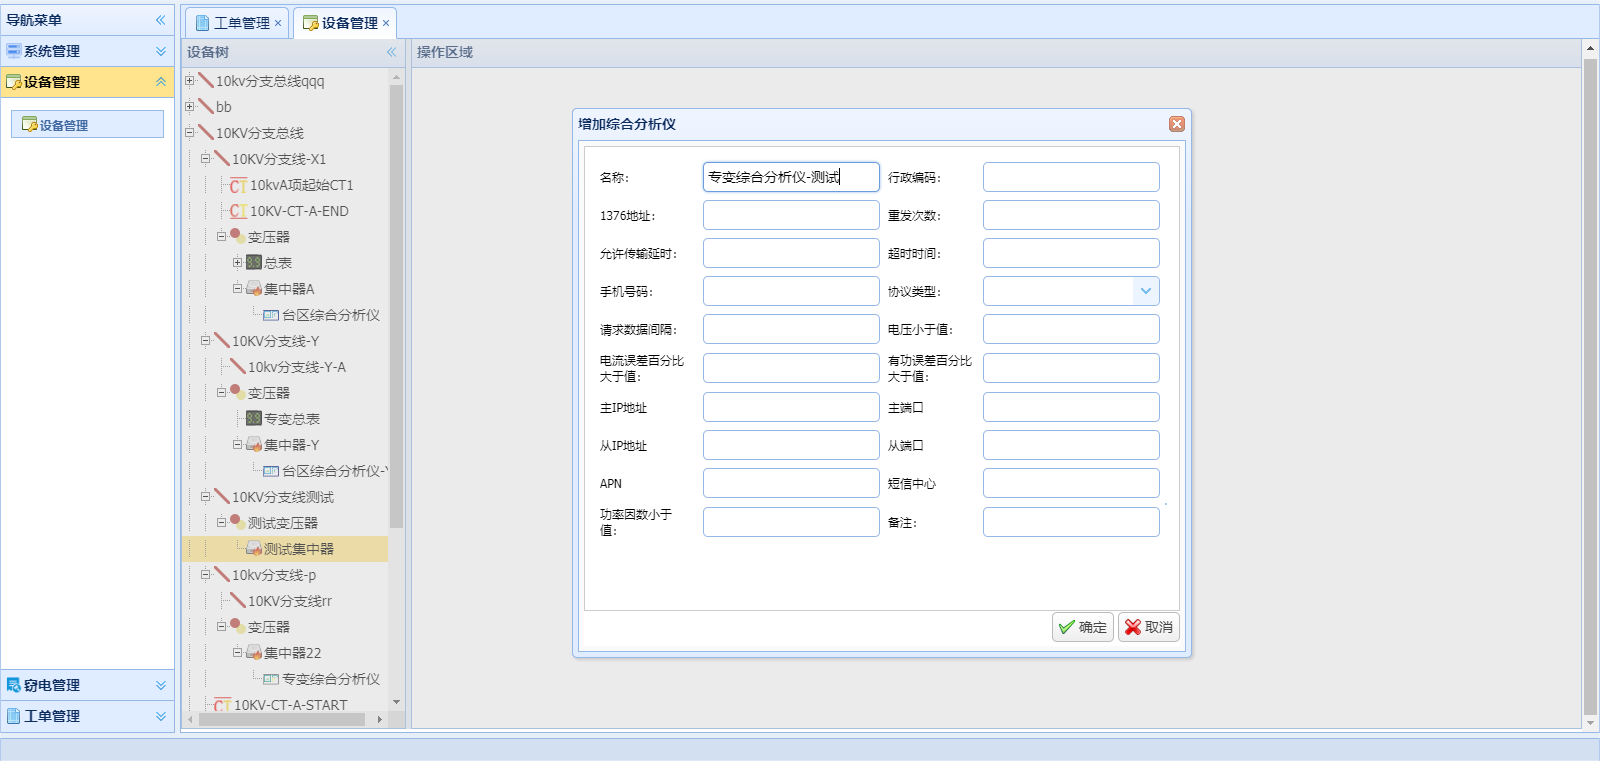Focus the 超时时间 input field
1600x761 pixels.
coord(1071,253)
